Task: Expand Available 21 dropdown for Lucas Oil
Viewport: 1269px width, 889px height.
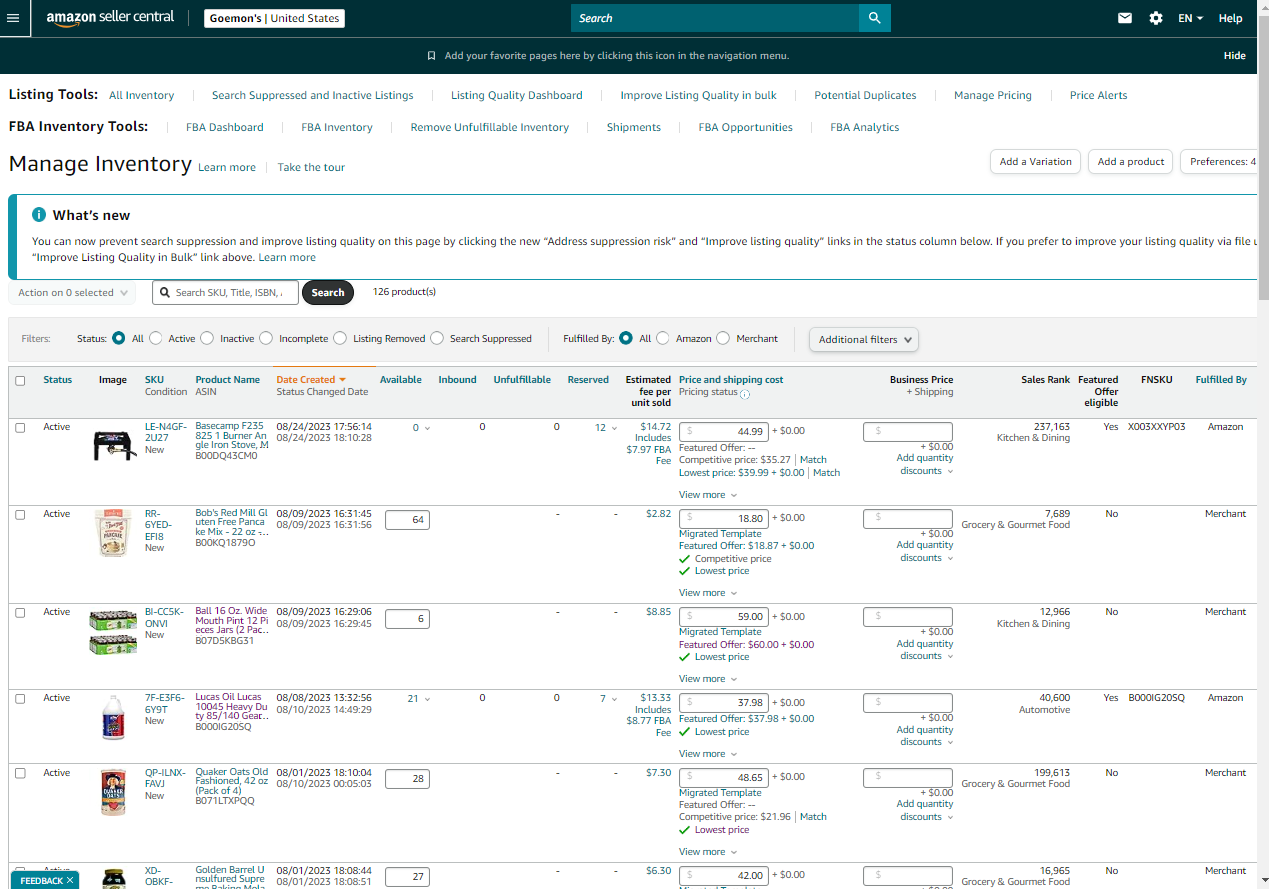Action: pos(419,699)
